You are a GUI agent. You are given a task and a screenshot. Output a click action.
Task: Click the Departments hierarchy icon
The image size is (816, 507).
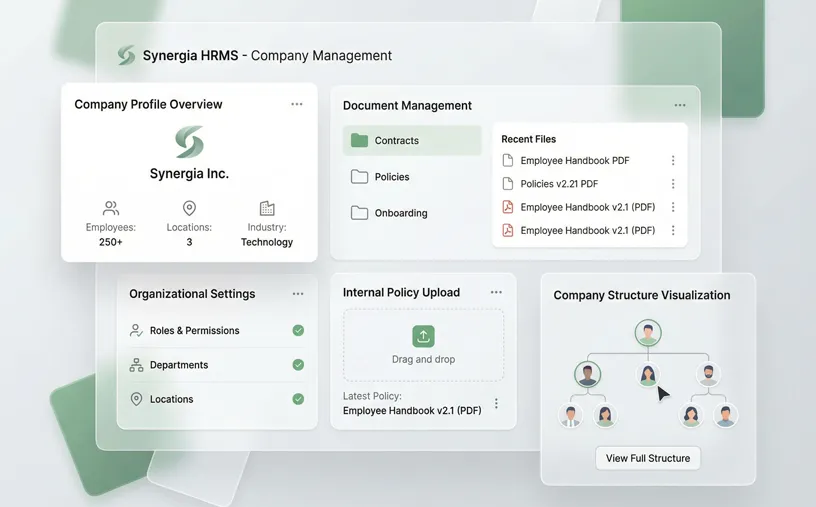point(136,365)
